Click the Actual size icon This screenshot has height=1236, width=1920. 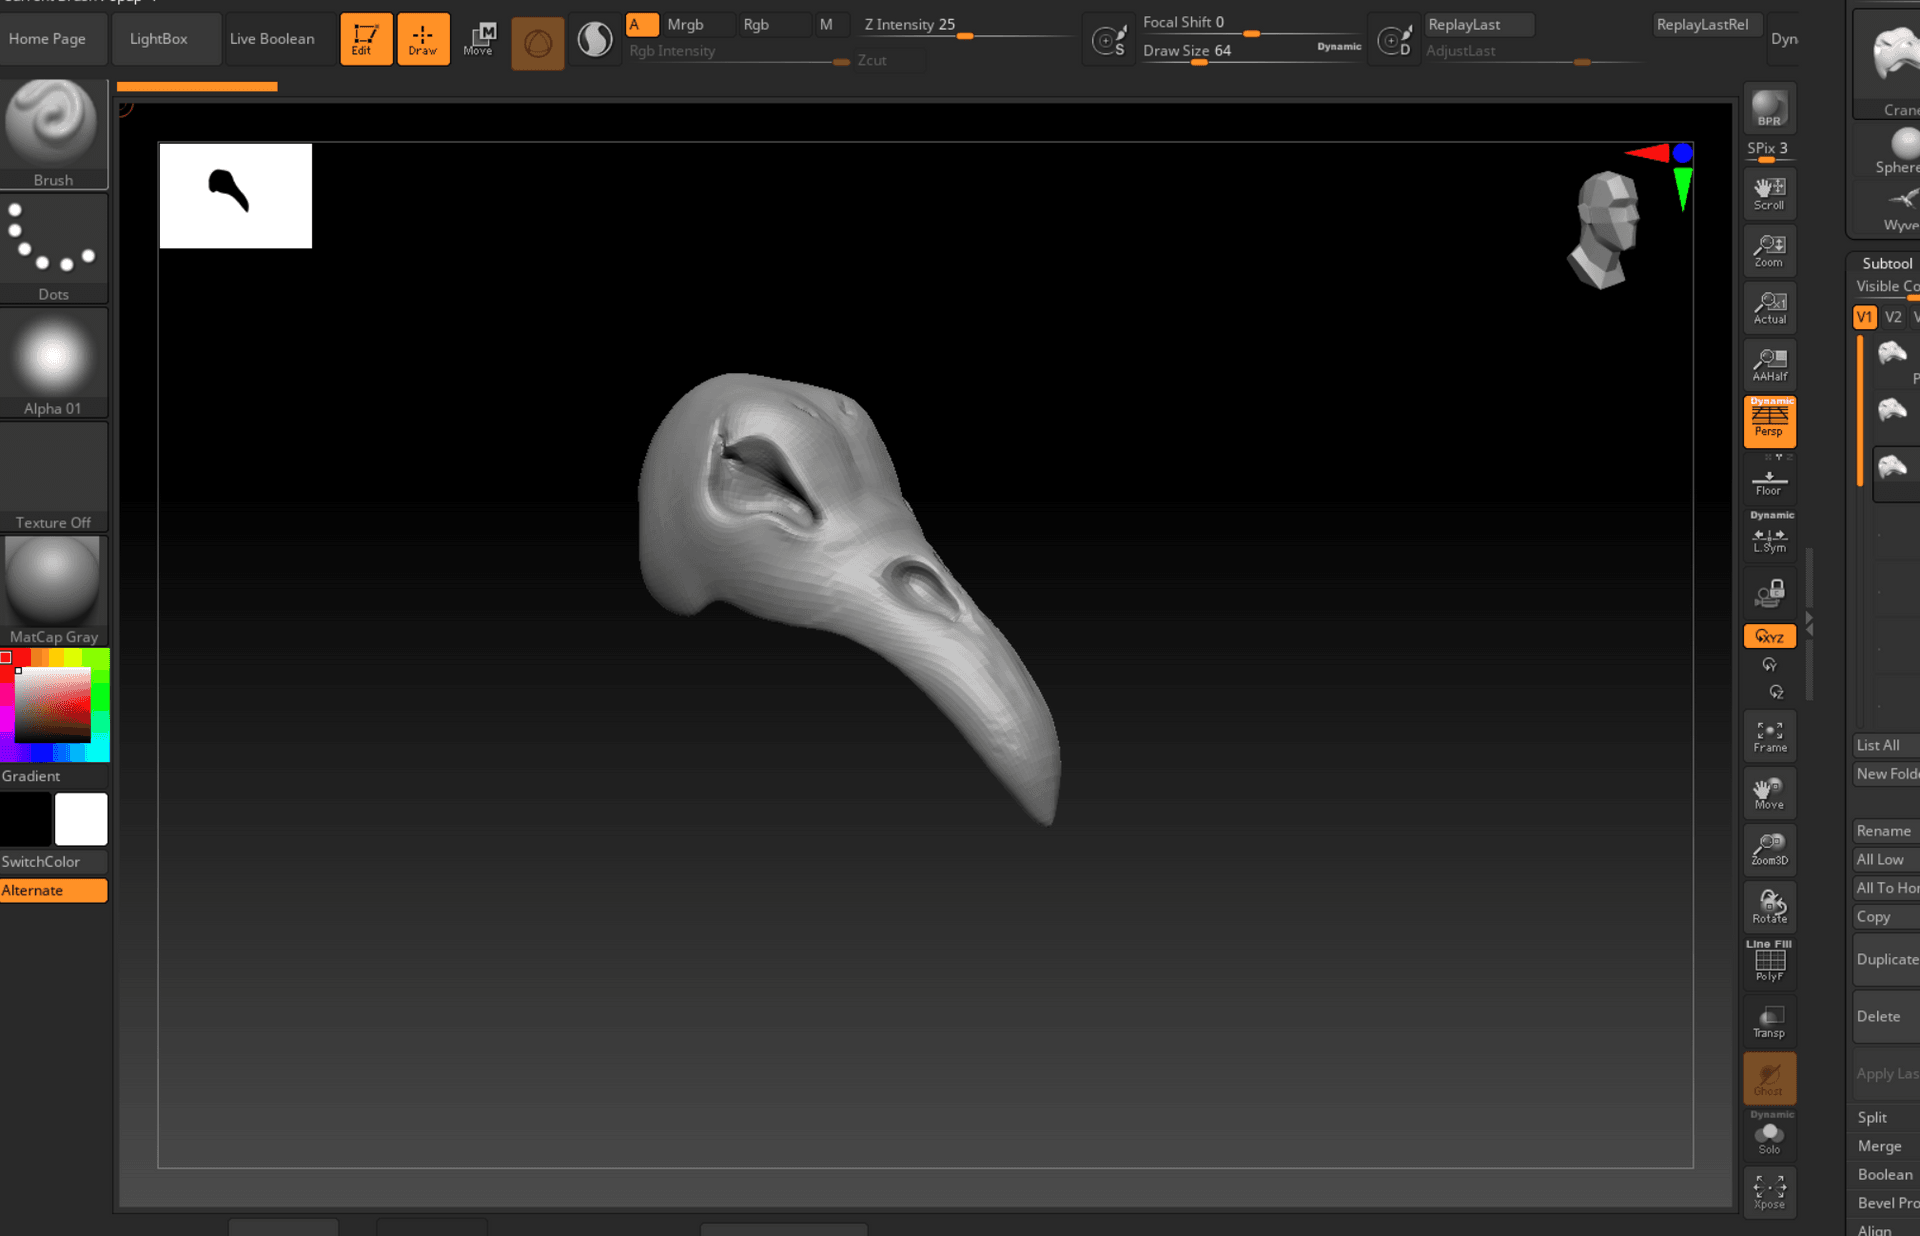coord(1768,308)
